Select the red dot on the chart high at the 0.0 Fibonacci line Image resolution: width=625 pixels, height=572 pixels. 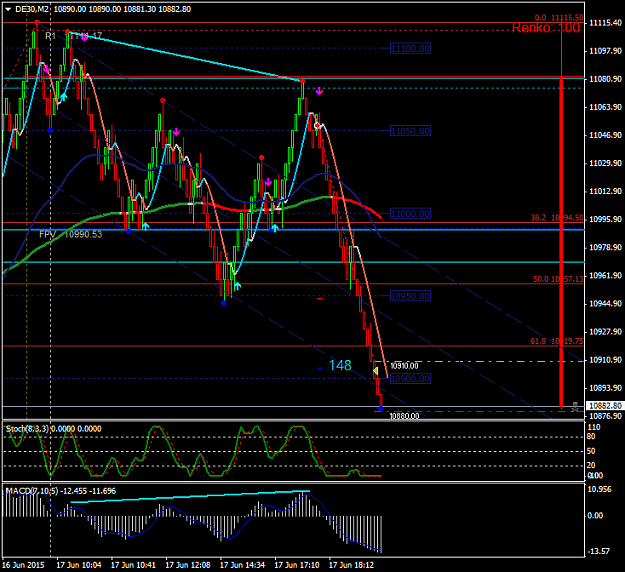[37, 22]
